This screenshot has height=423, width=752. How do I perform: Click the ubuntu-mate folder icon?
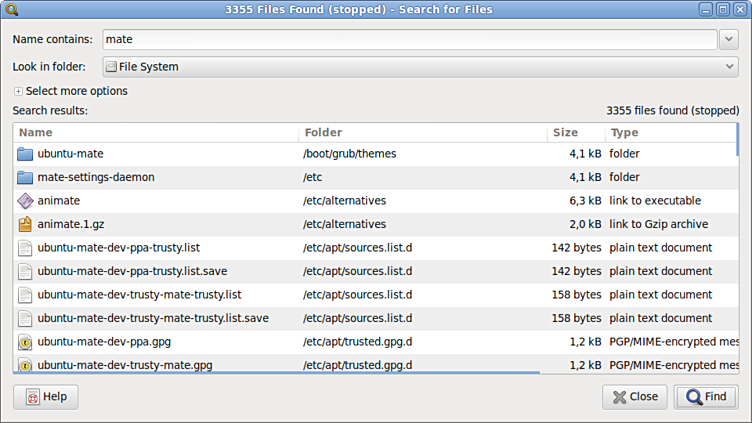coord(25,154)
